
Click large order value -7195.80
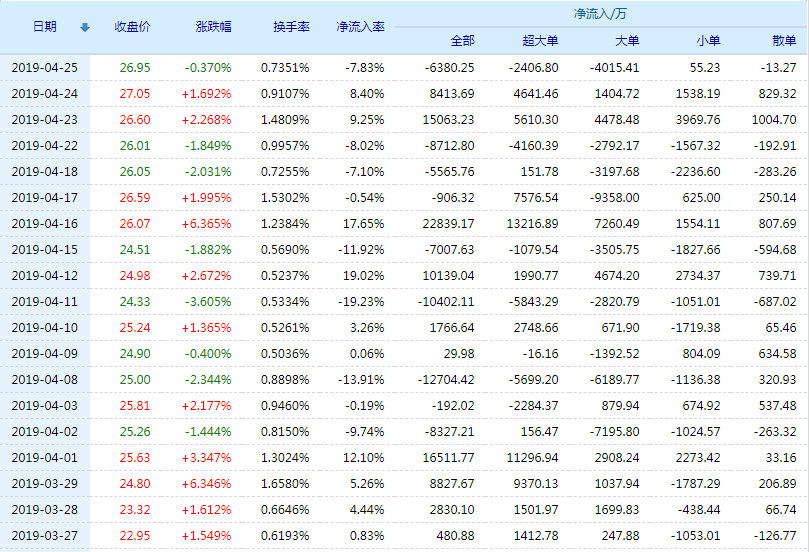point(614,432)
